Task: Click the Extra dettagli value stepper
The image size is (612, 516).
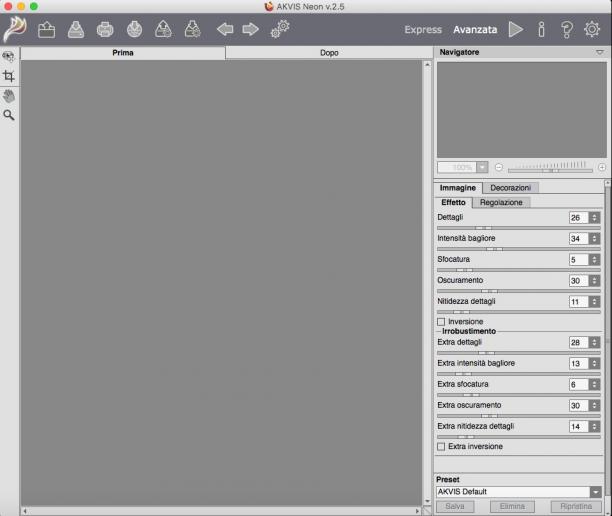Action: 594,343
